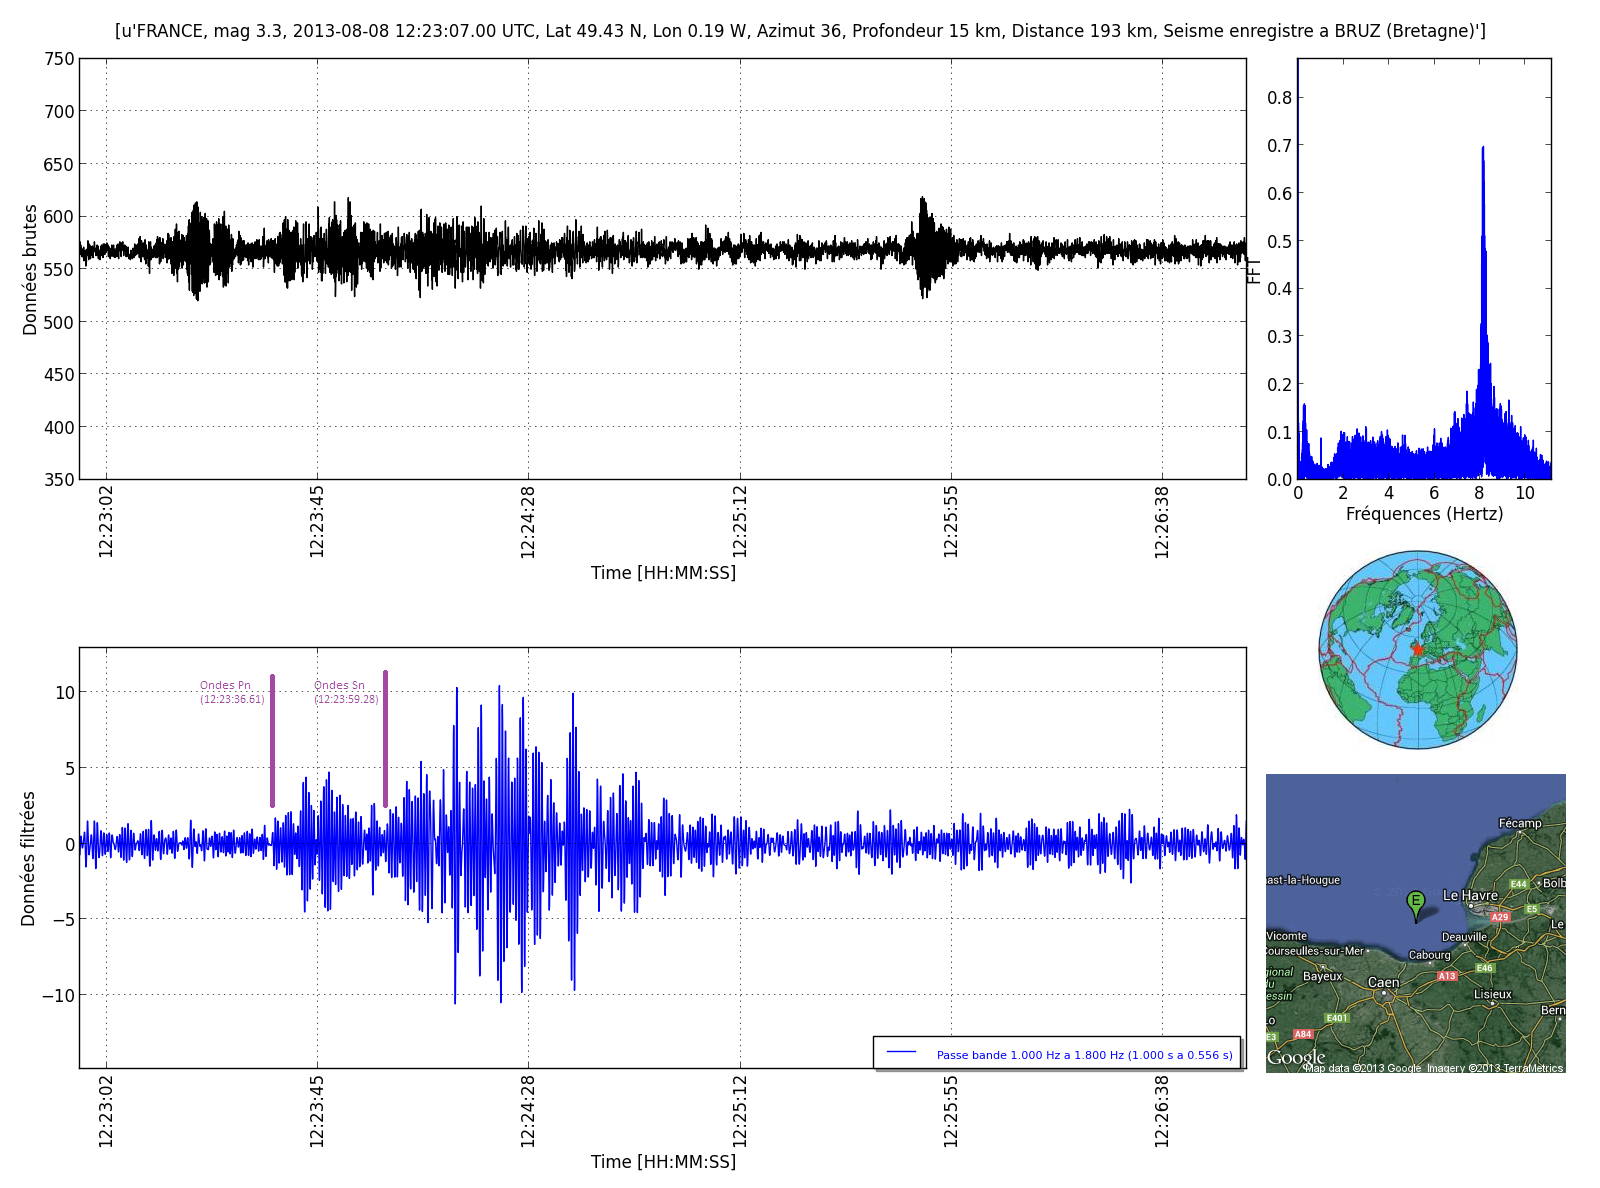Click the green epicenter pin marked E
Viewport: 1600px width, 1188px height.
(x=1415, y=902)
